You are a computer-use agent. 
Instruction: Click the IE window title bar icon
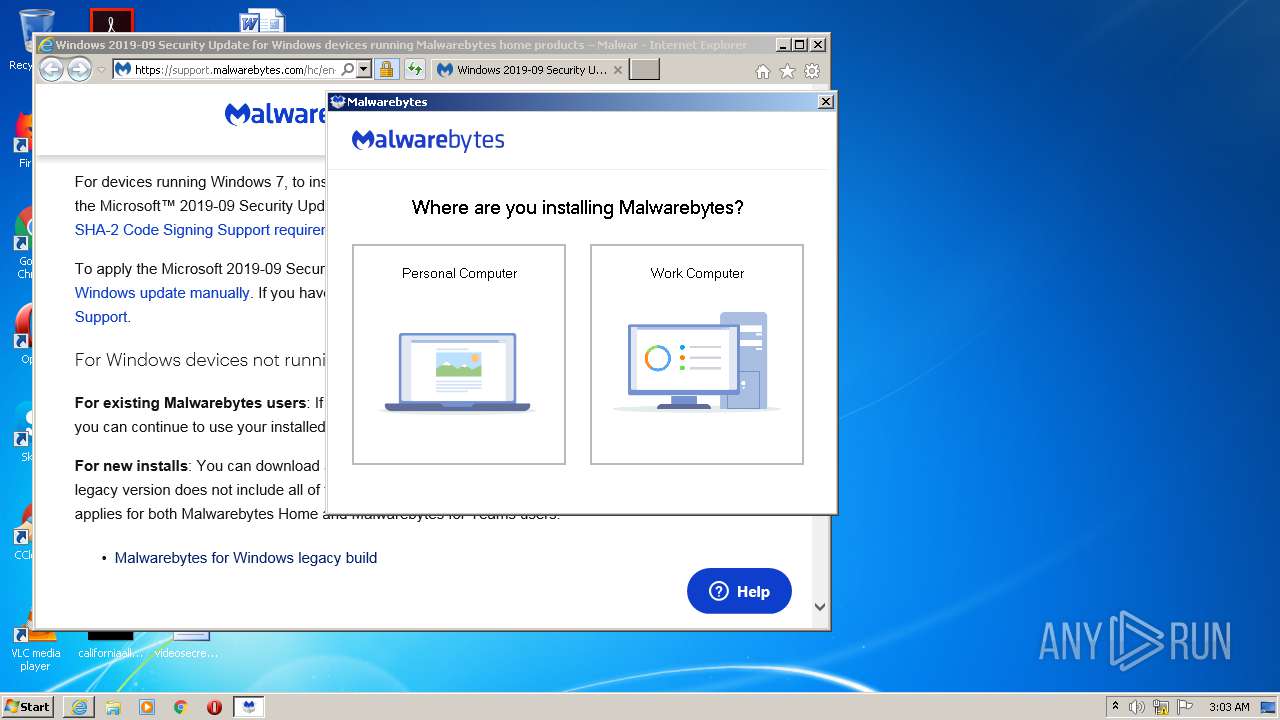(45, 45)
